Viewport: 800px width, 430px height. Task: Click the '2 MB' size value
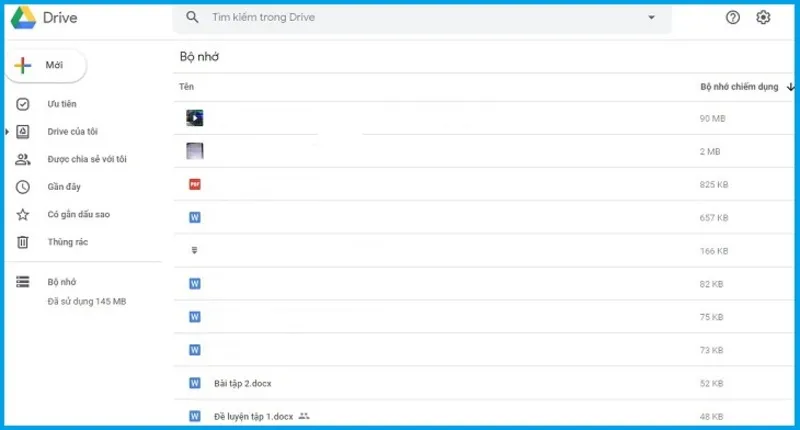(710, 151)
